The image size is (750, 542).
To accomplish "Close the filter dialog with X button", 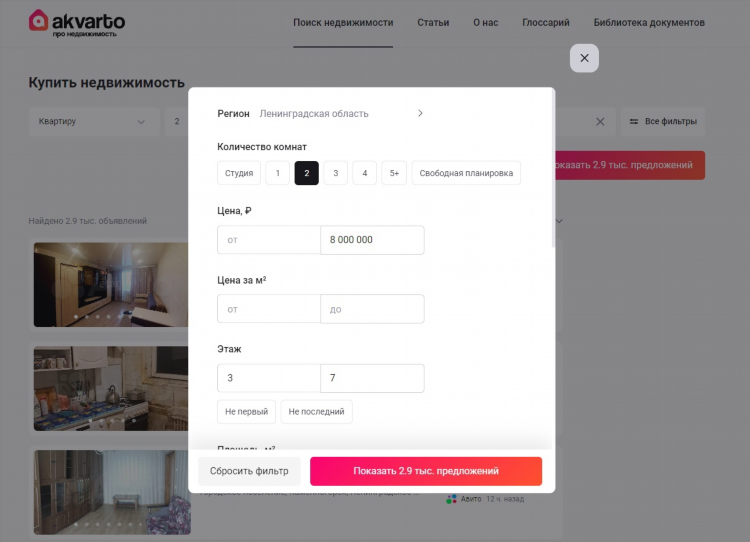I will pos(584,58).
